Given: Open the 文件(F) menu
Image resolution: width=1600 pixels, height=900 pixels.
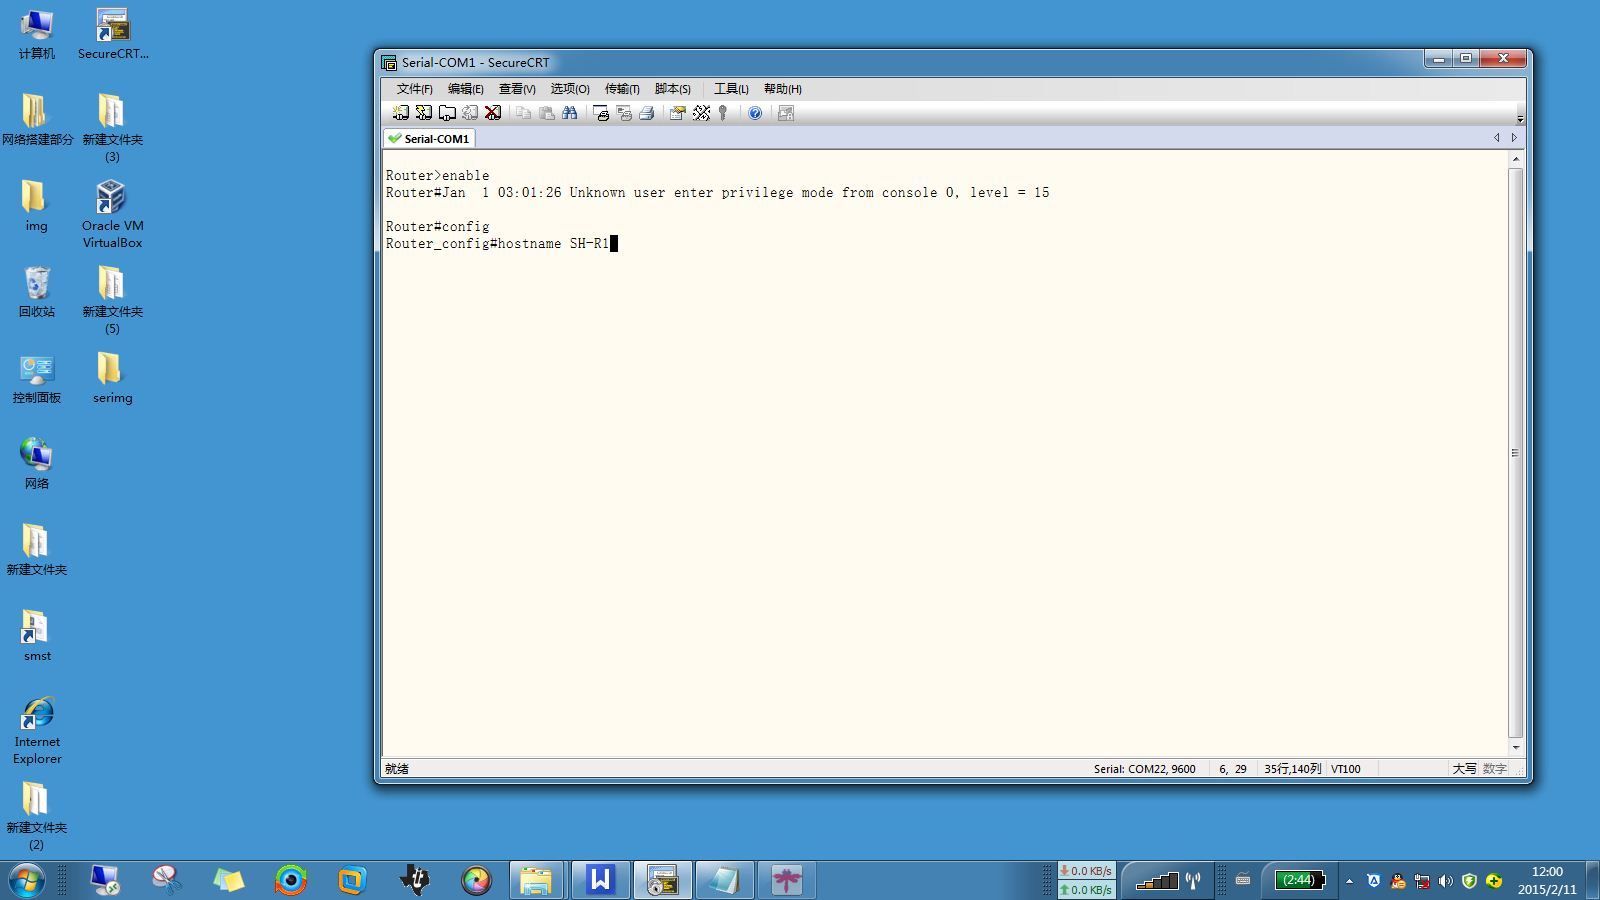Looking at the screenshot, I should pyautogui.click(x=414, y=89).
